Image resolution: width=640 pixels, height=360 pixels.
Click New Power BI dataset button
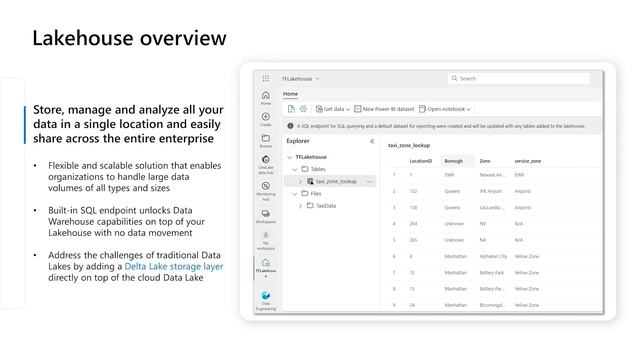[x=384, y=109]
